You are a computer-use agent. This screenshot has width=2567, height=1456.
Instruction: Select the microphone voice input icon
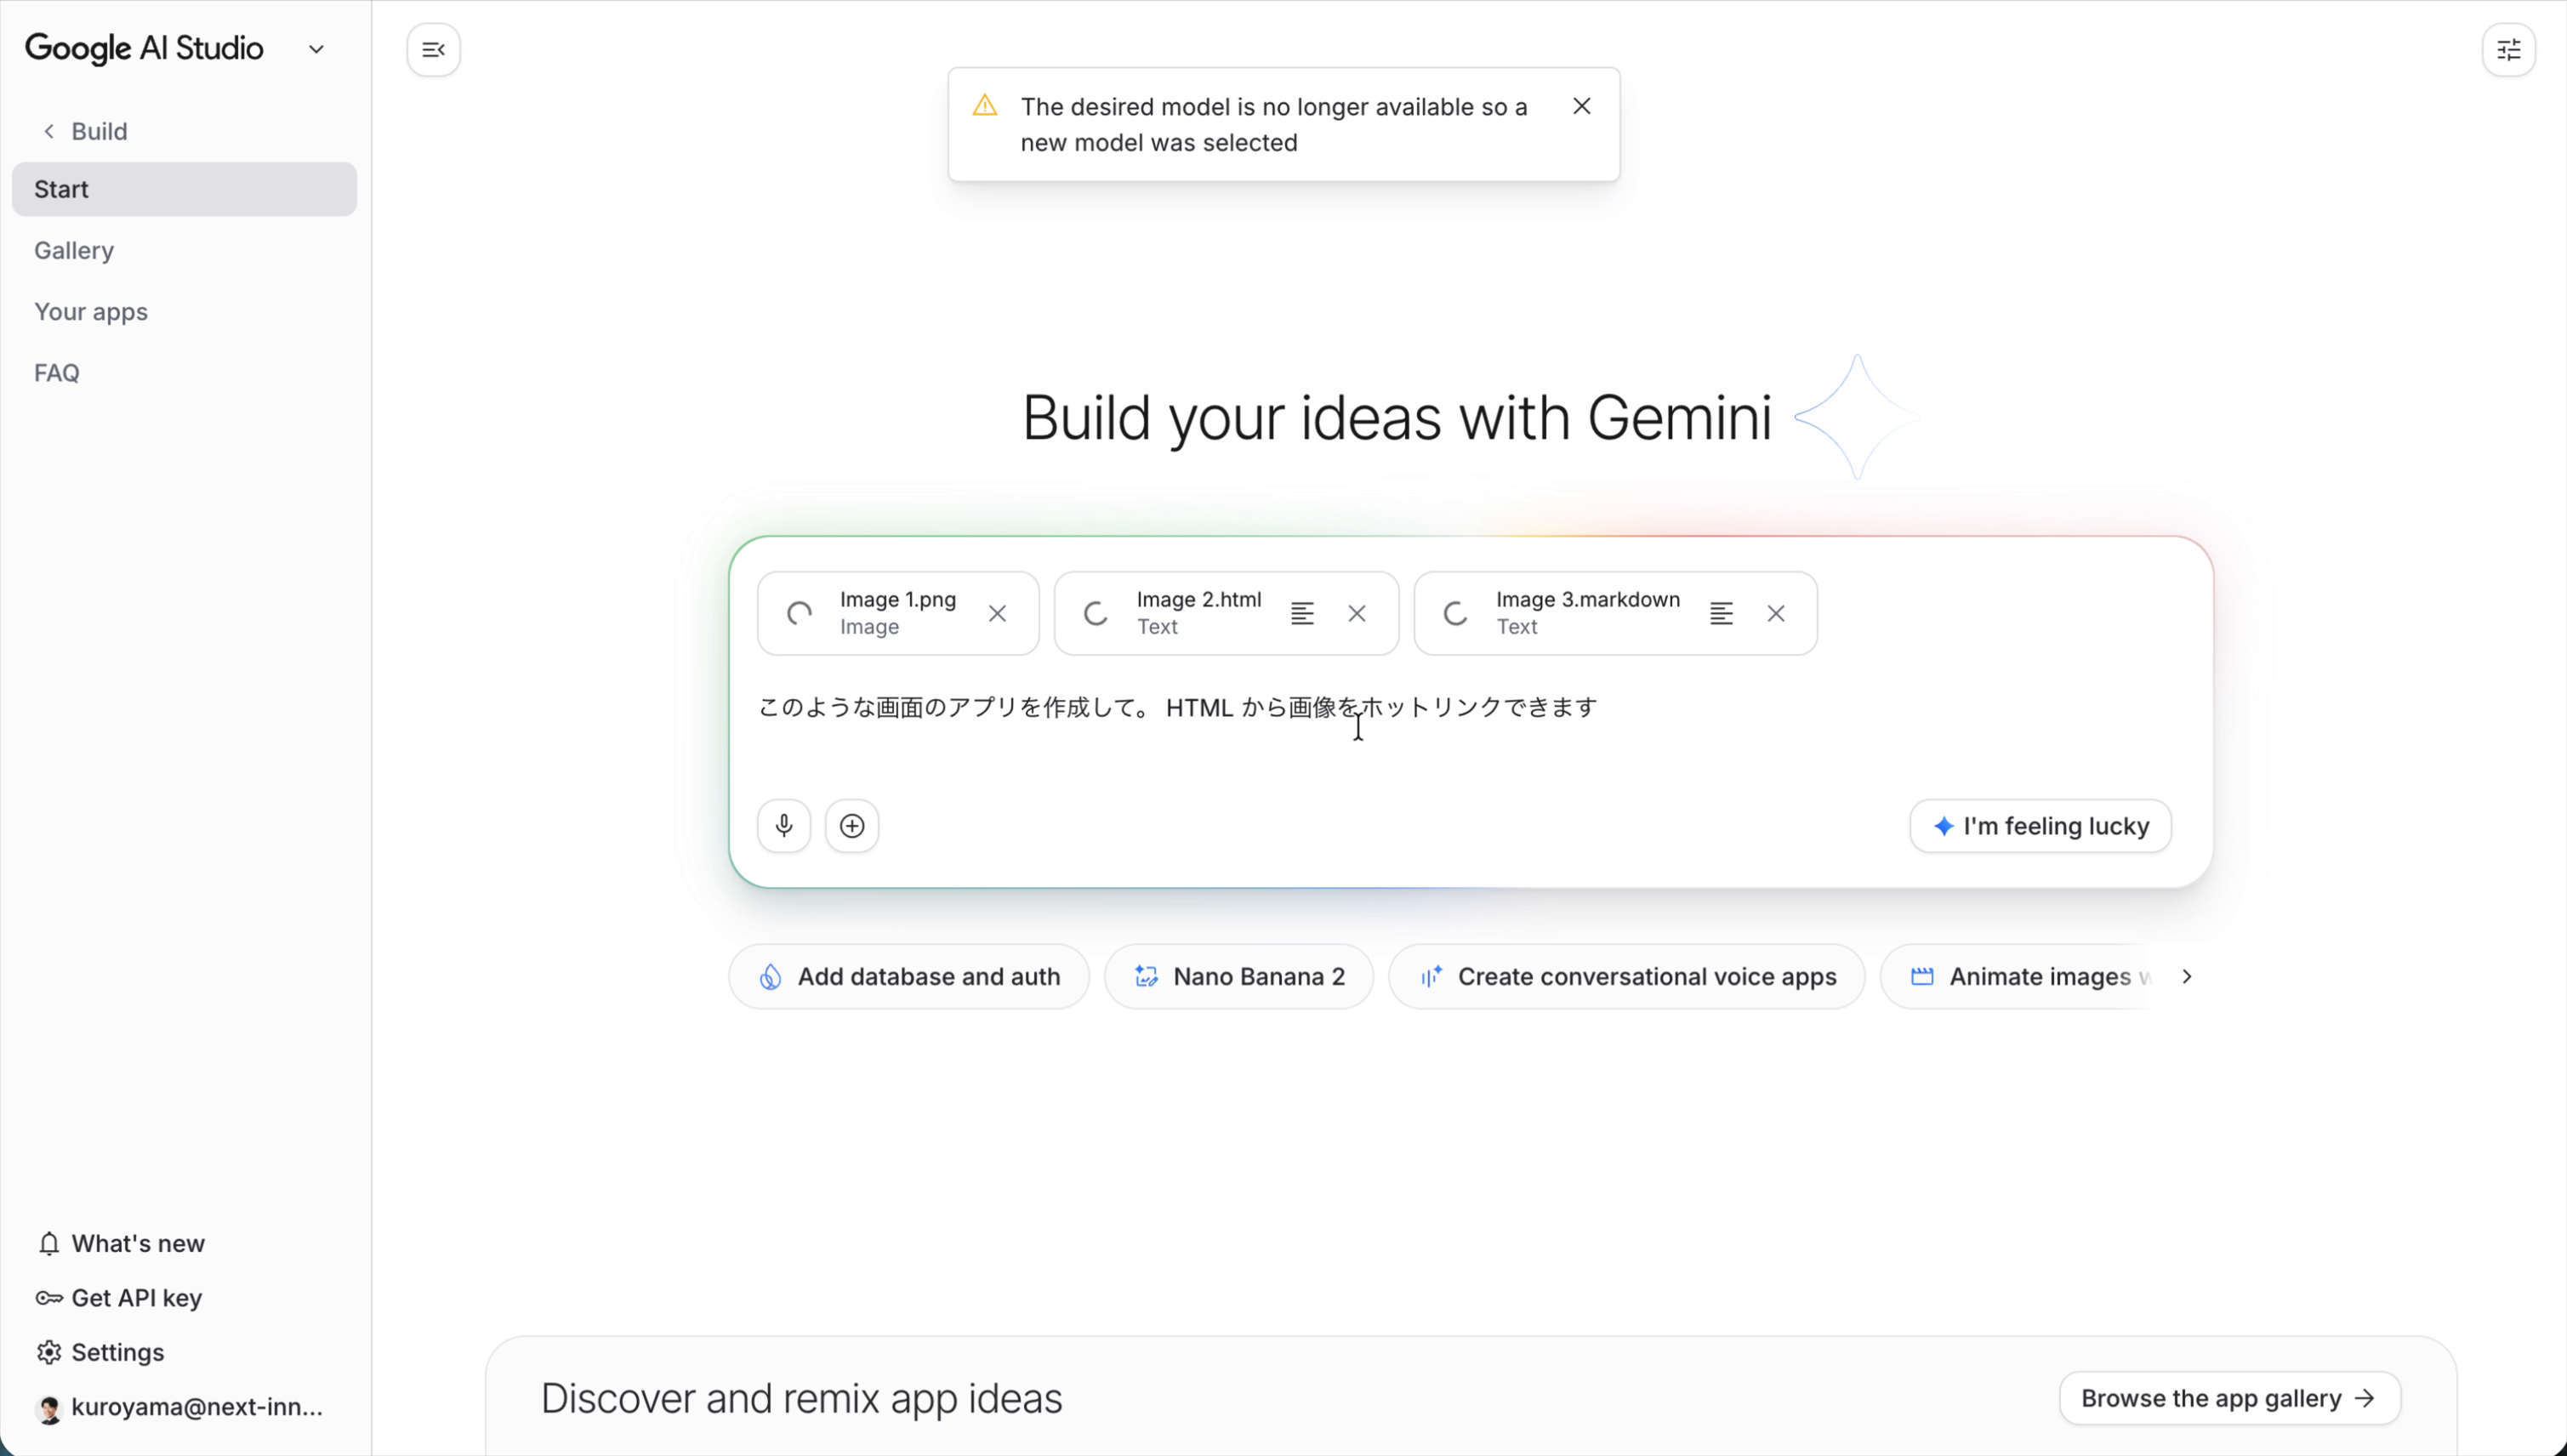(x=784, y=824)
